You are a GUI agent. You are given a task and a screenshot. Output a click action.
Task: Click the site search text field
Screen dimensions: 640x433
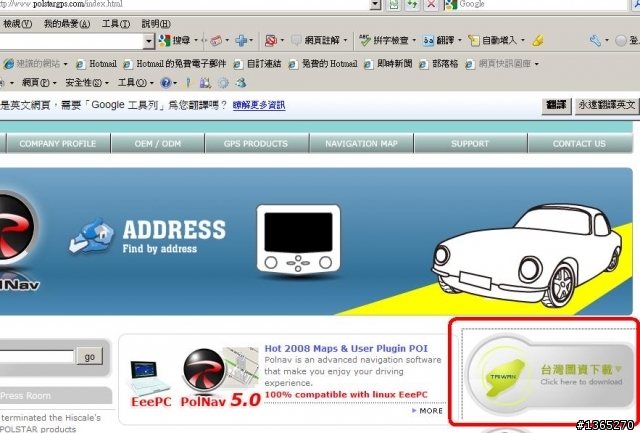coord(37,357)
